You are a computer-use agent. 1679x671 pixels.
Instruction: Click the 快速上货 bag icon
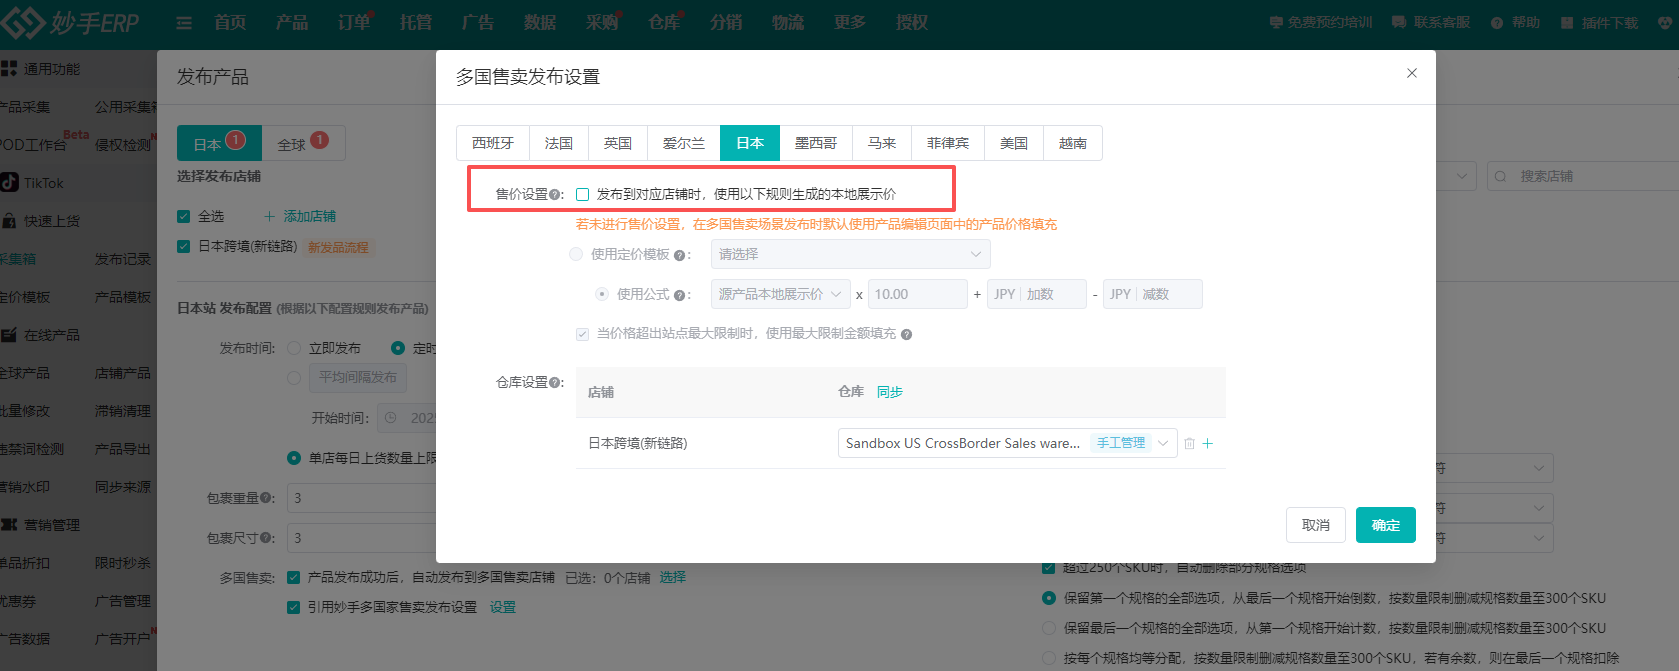coord(9,221)
